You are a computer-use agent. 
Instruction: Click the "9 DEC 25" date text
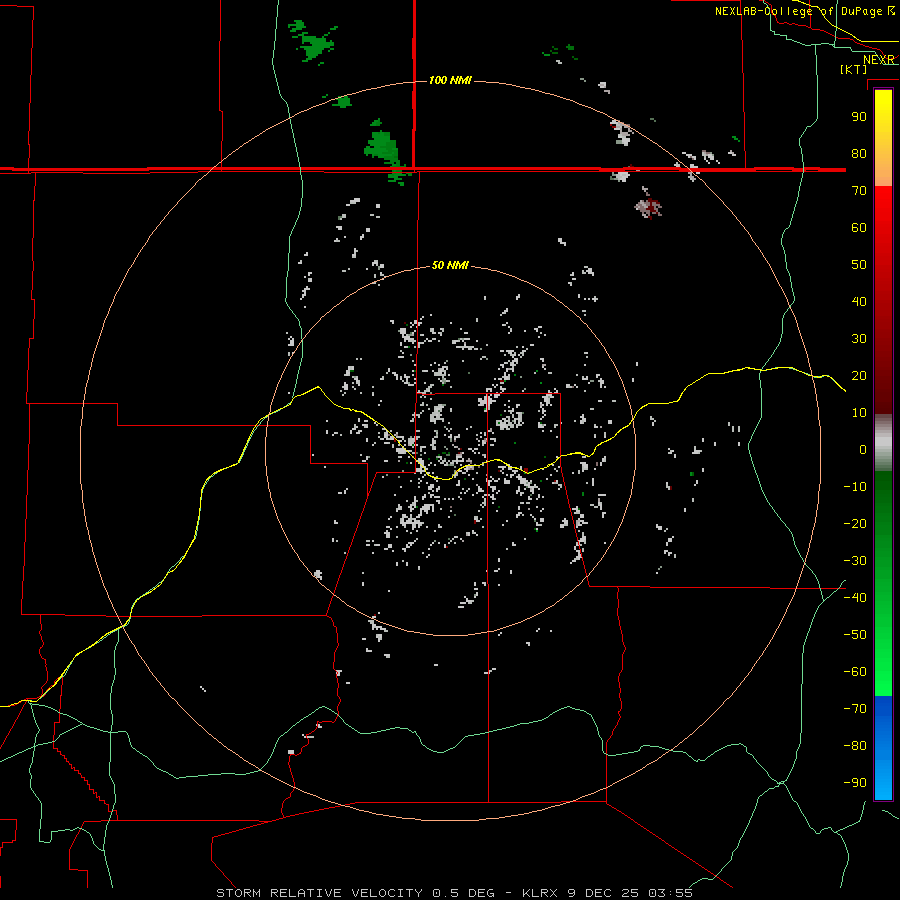(x=603, y=893)
